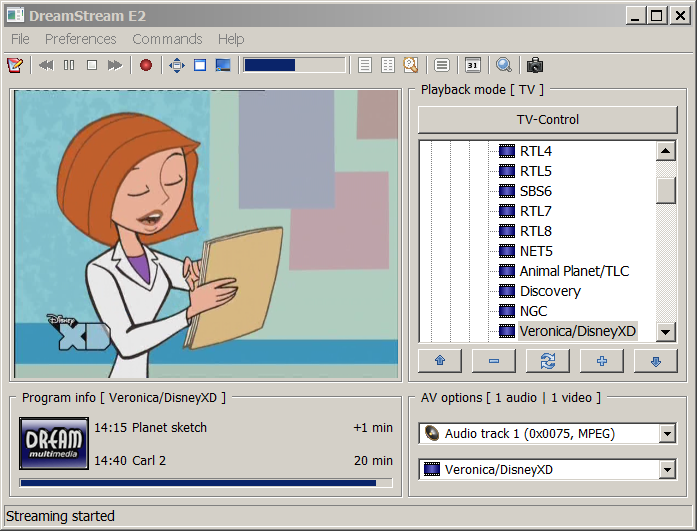The height and width of the screenshot is (531, 697).
Task: Open the Commands menu
Action: (167, 39)
